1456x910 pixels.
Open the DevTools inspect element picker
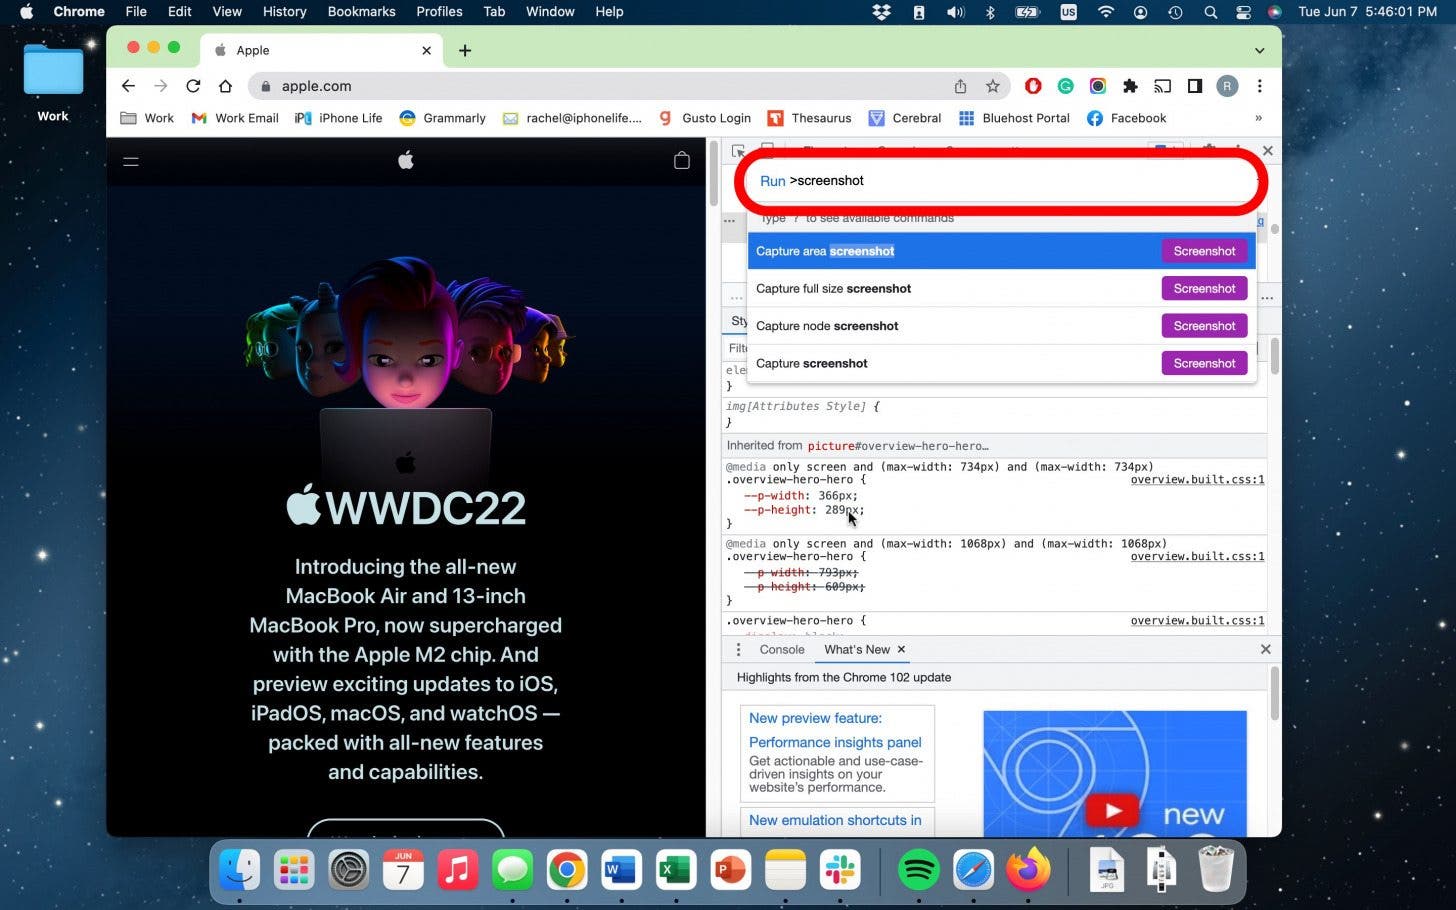coord(738,151)
